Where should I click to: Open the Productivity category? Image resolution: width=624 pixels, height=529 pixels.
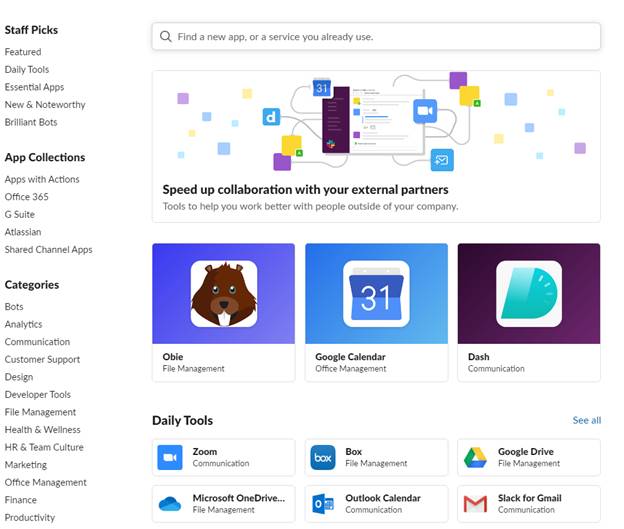30,517
